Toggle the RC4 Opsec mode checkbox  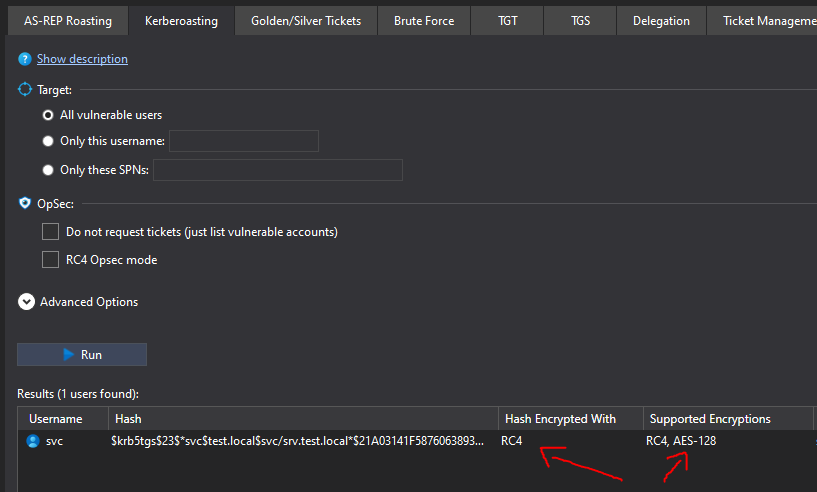[x=51, y=260]
